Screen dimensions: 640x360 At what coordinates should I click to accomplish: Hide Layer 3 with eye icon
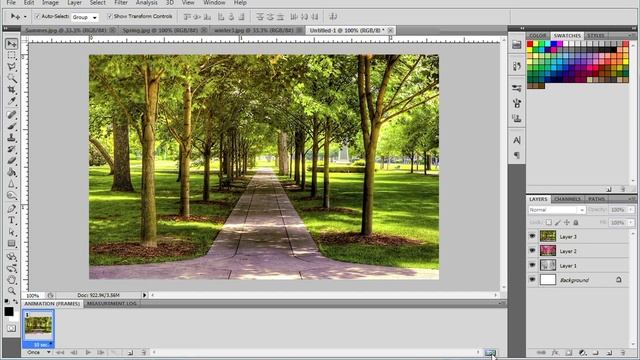click(x=532, y=236)
